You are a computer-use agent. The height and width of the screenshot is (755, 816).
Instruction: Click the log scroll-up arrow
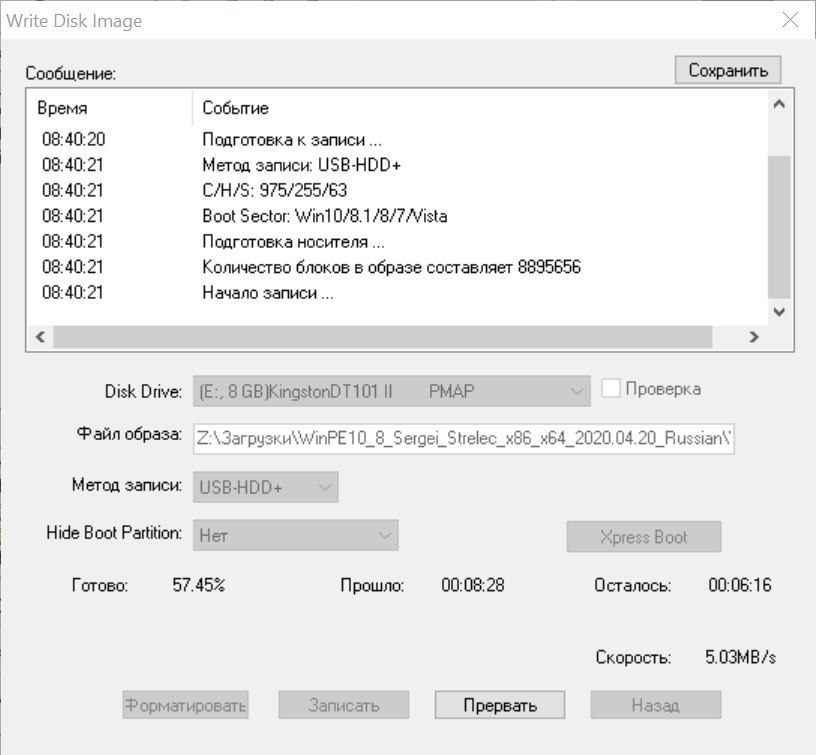pos(779,104)
